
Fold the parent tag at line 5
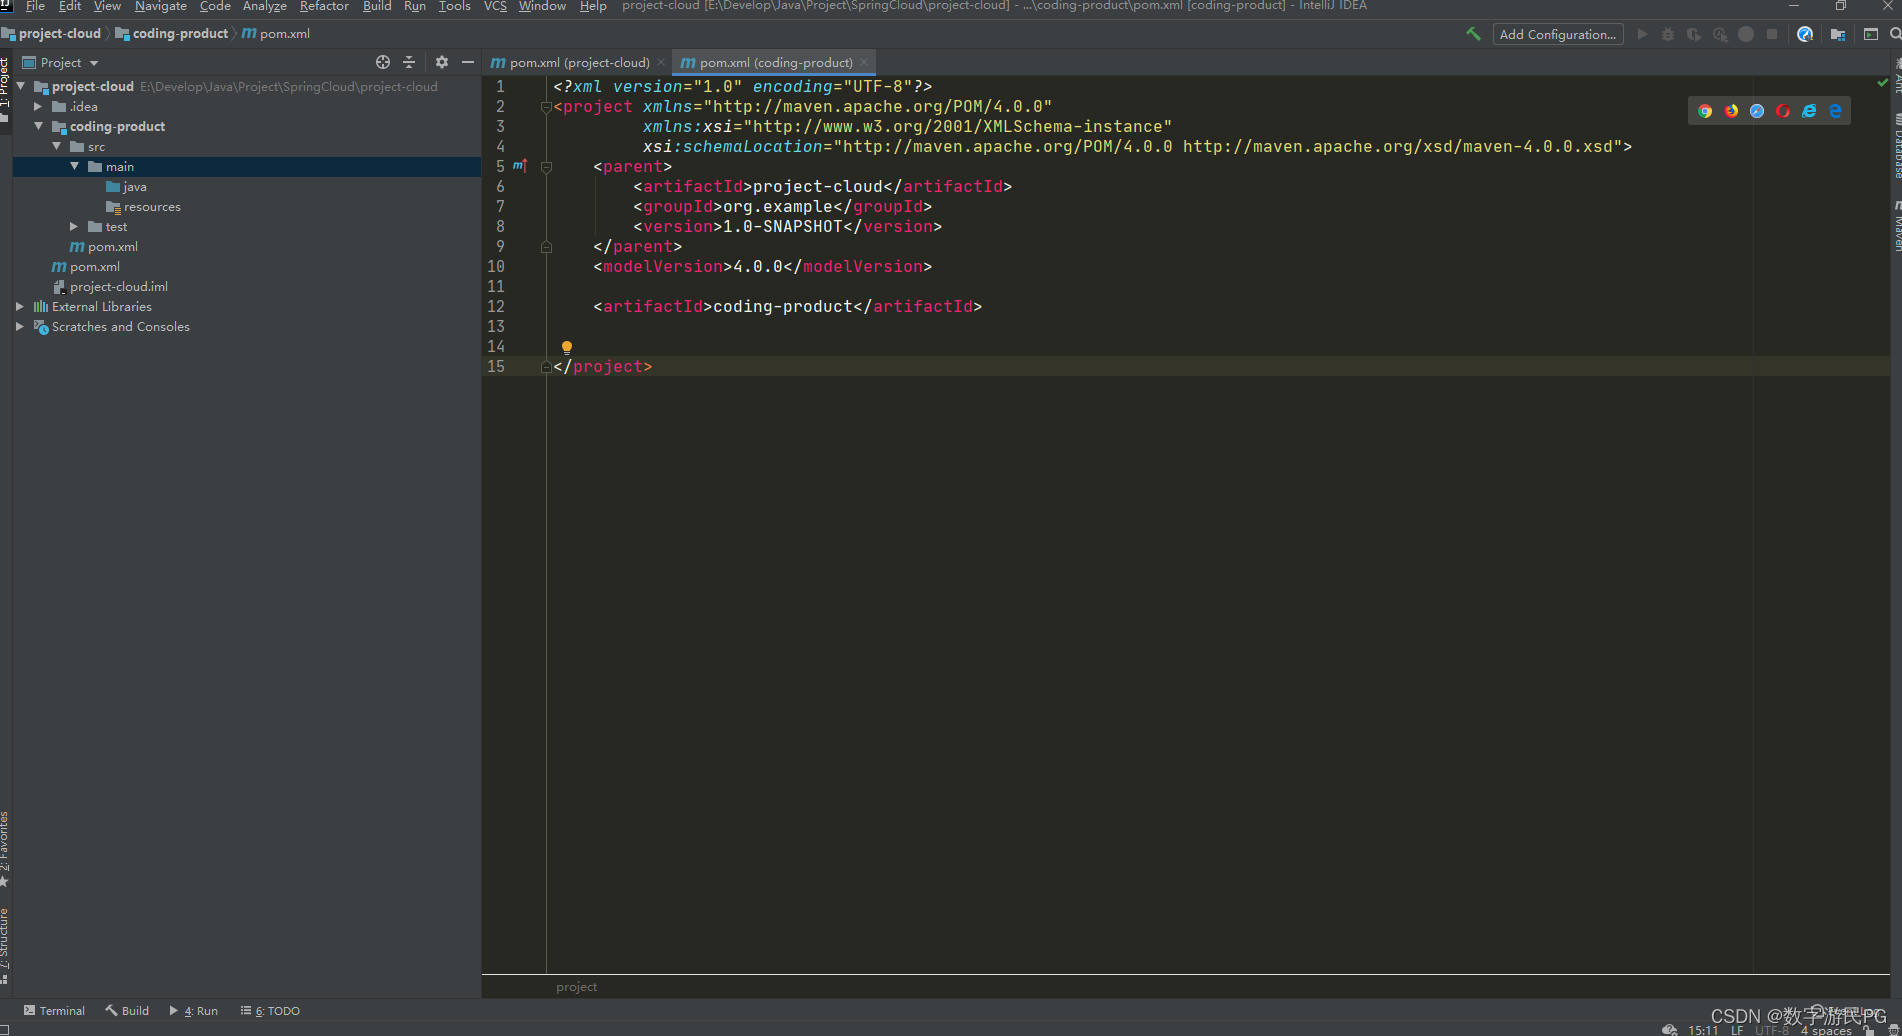546,167
